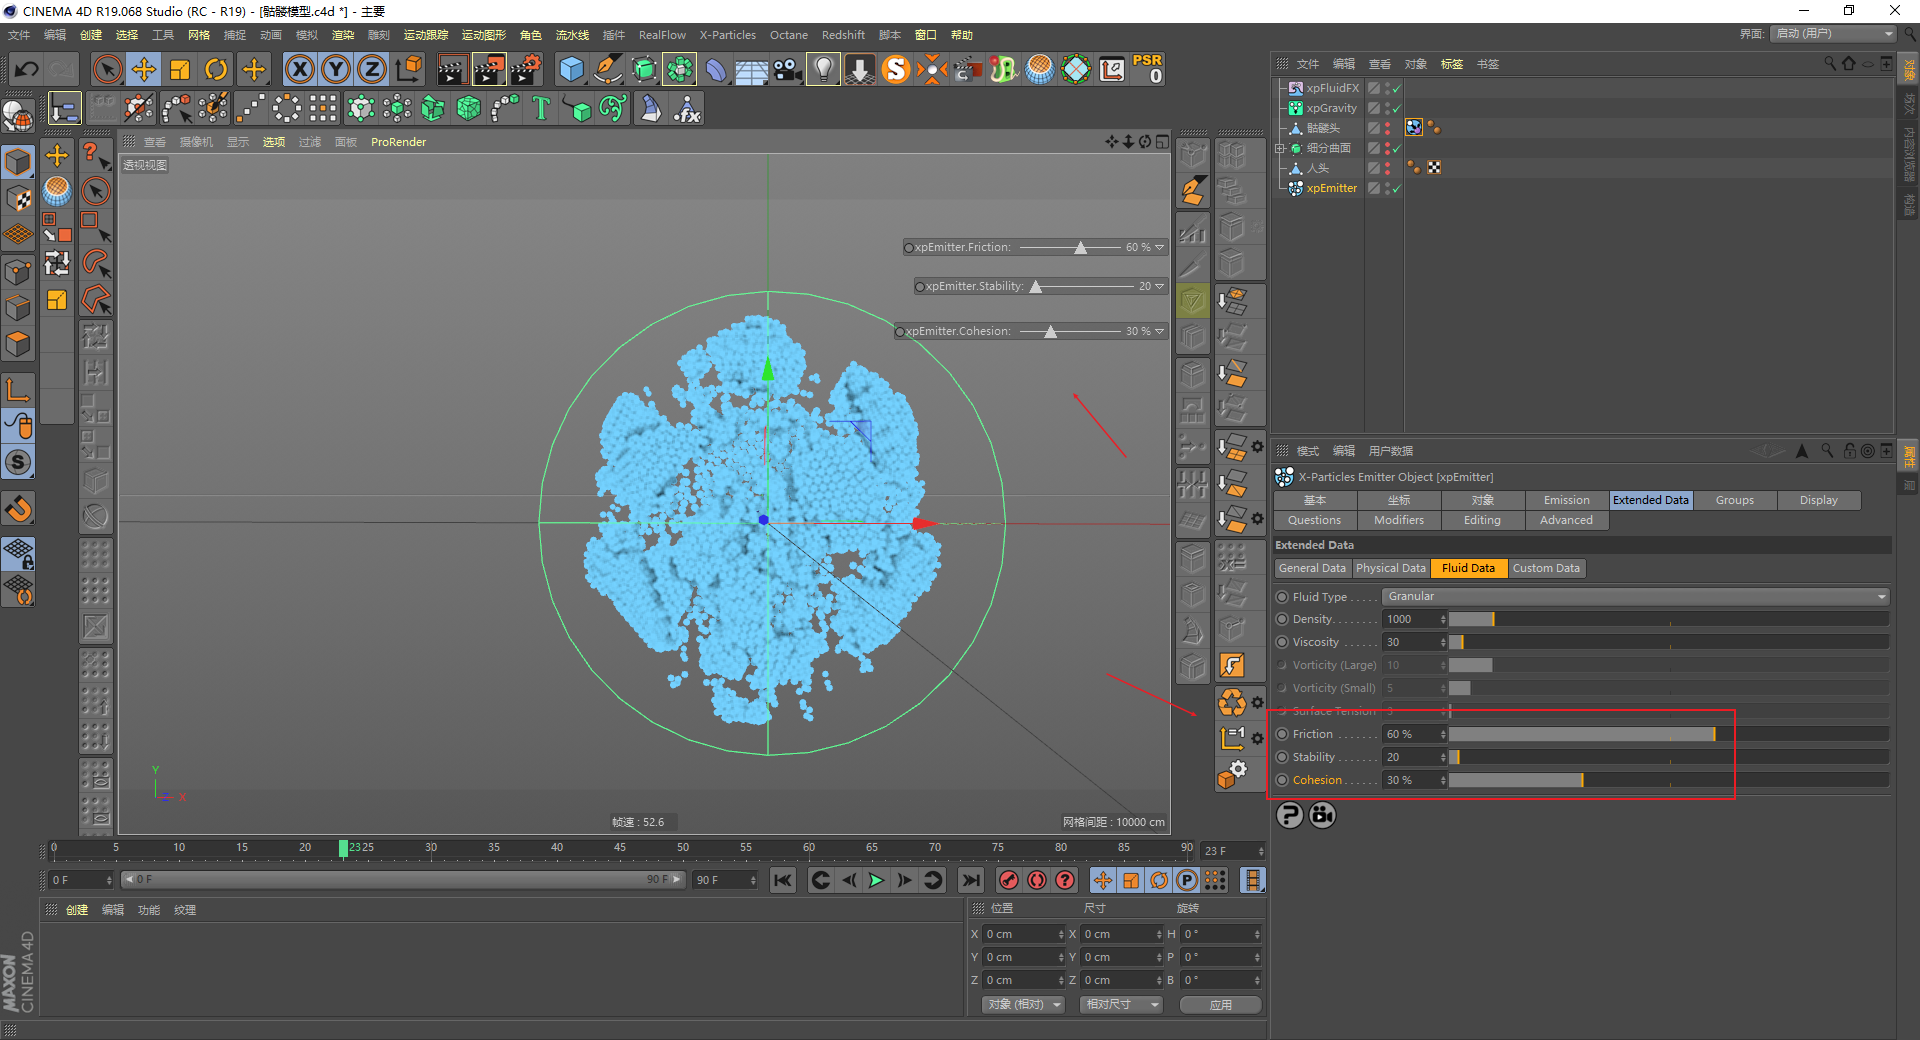Expand xpEmitter.Cohesion HUD dropdown arrow

pos(1160,331)
